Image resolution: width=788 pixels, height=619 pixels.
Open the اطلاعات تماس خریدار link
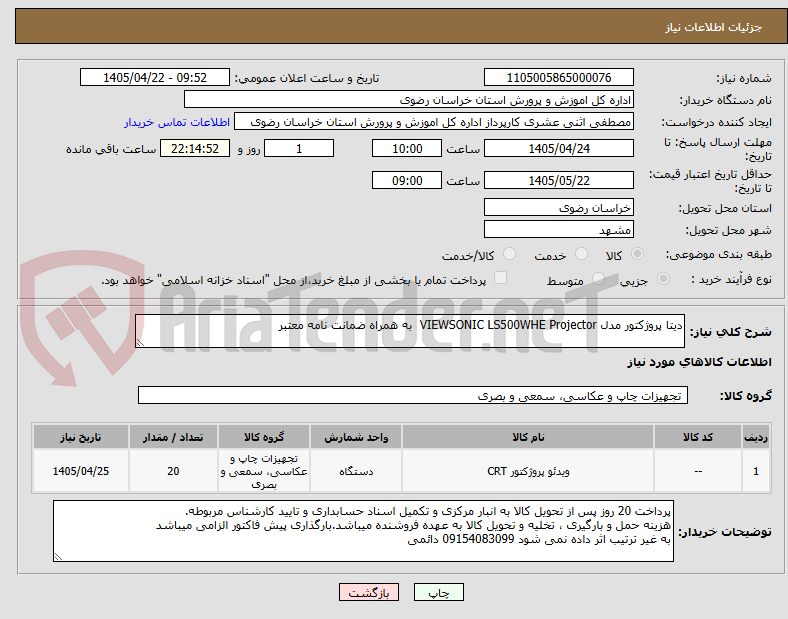(x=177, y=122)
